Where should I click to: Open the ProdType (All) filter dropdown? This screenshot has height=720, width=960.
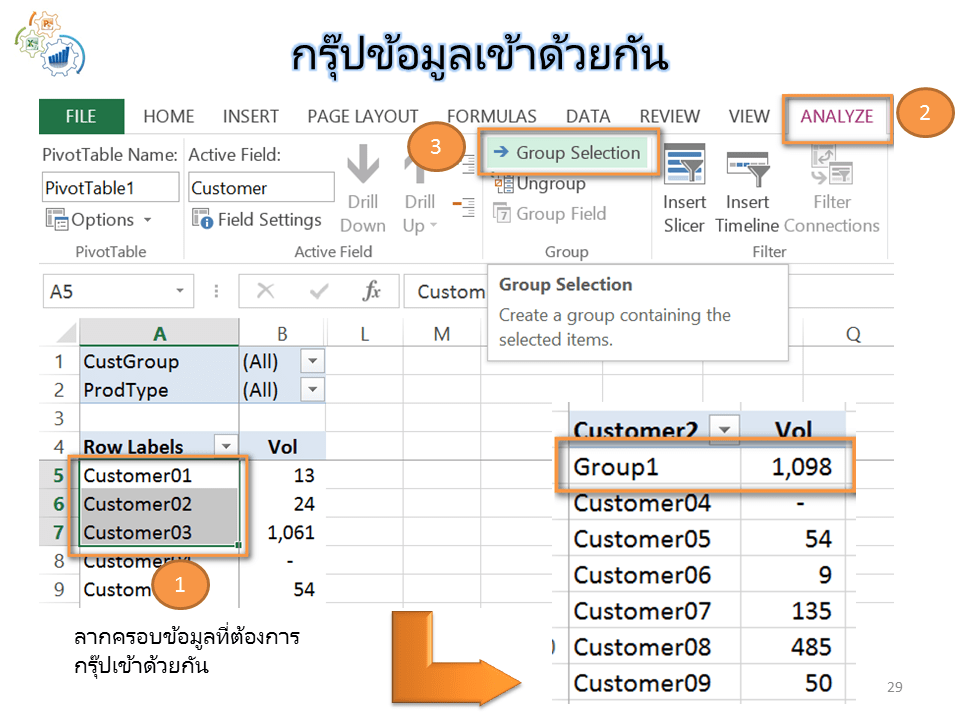(x=312, y=389)
